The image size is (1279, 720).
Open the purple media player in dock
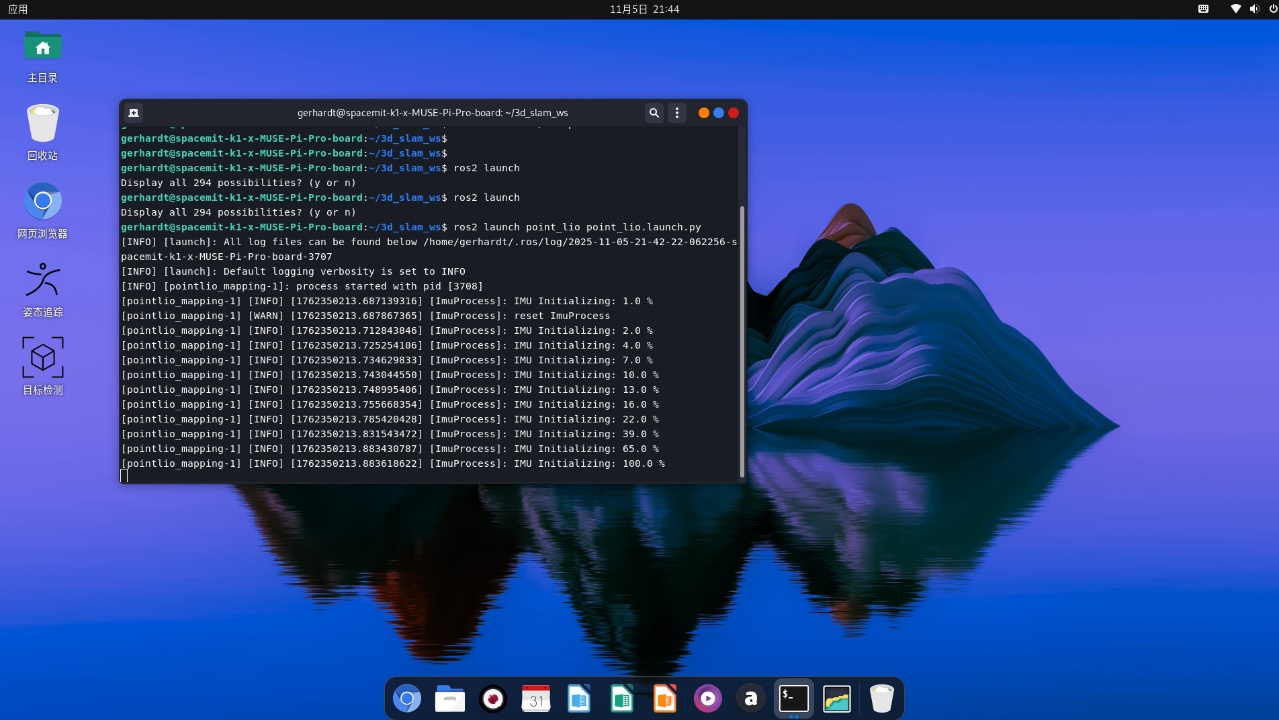[x=708, y=698]
